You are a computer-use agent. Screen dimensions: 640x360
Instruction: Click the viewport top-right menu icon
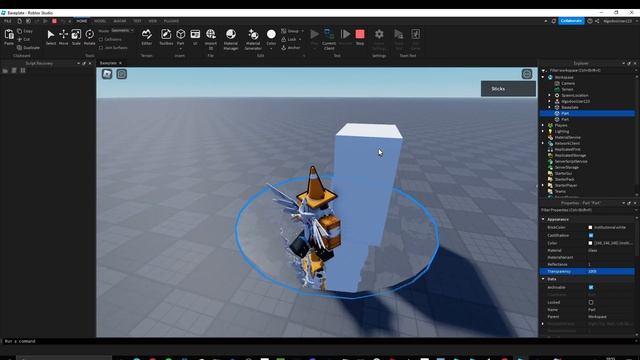(x=527, y=74)
